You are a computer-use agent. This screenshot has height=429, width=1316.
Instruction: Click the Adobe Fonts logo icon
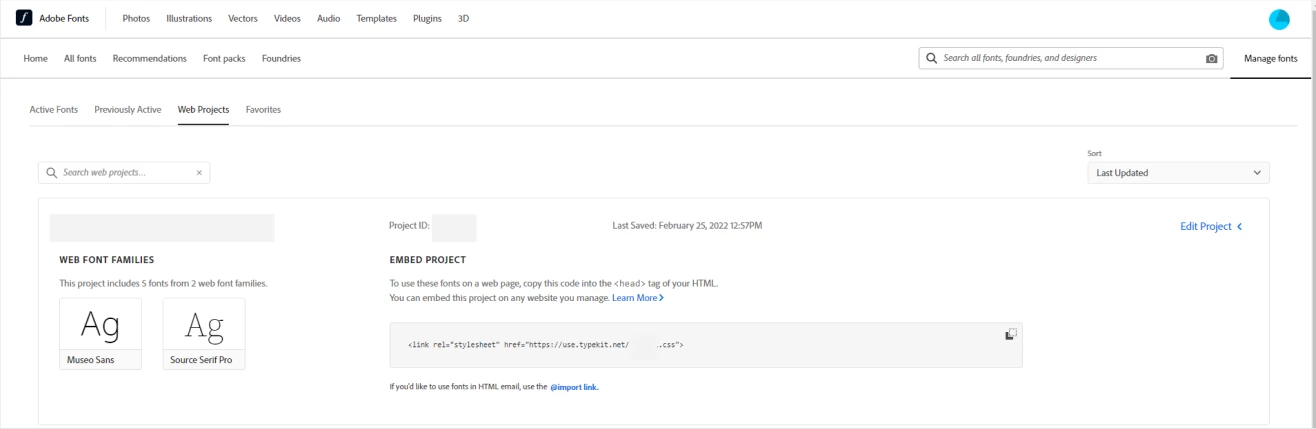pyautogui.click(x=24, y=18)
